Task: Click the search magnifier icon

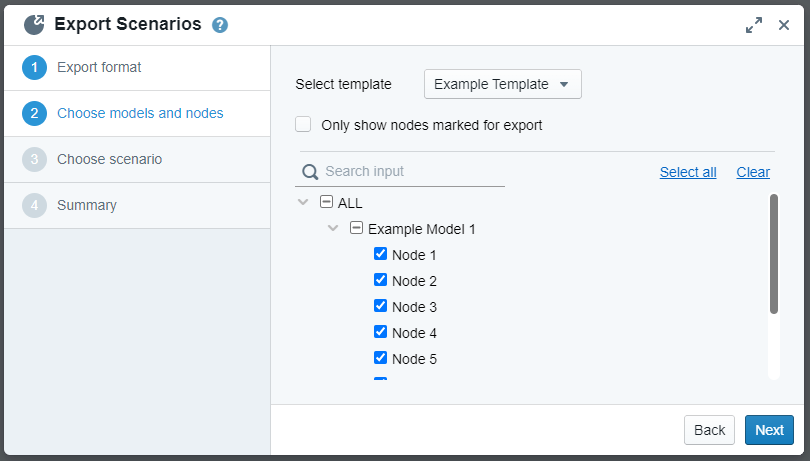Action: (310, 172)
